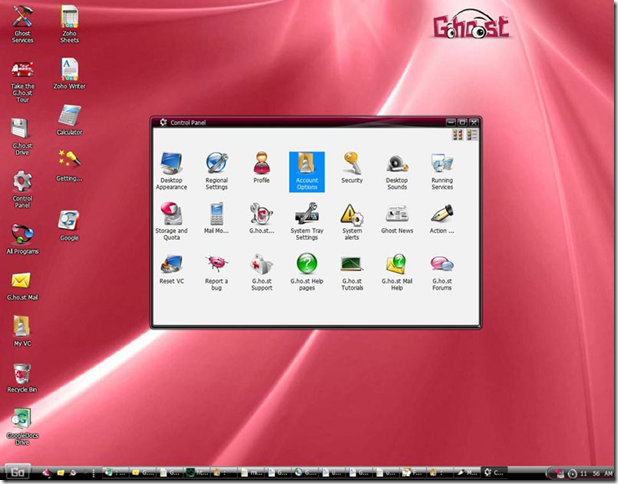Open Running Services item

click(x=442, y=171)
